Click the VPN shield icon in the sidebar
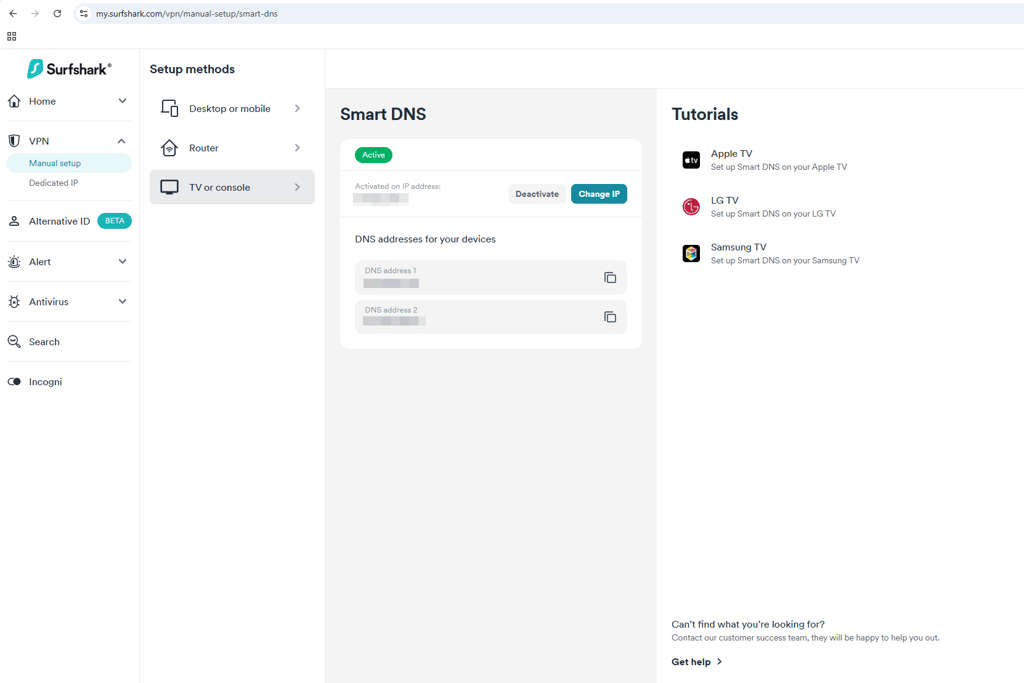1024x683 pixels. (x=14, y=141)
